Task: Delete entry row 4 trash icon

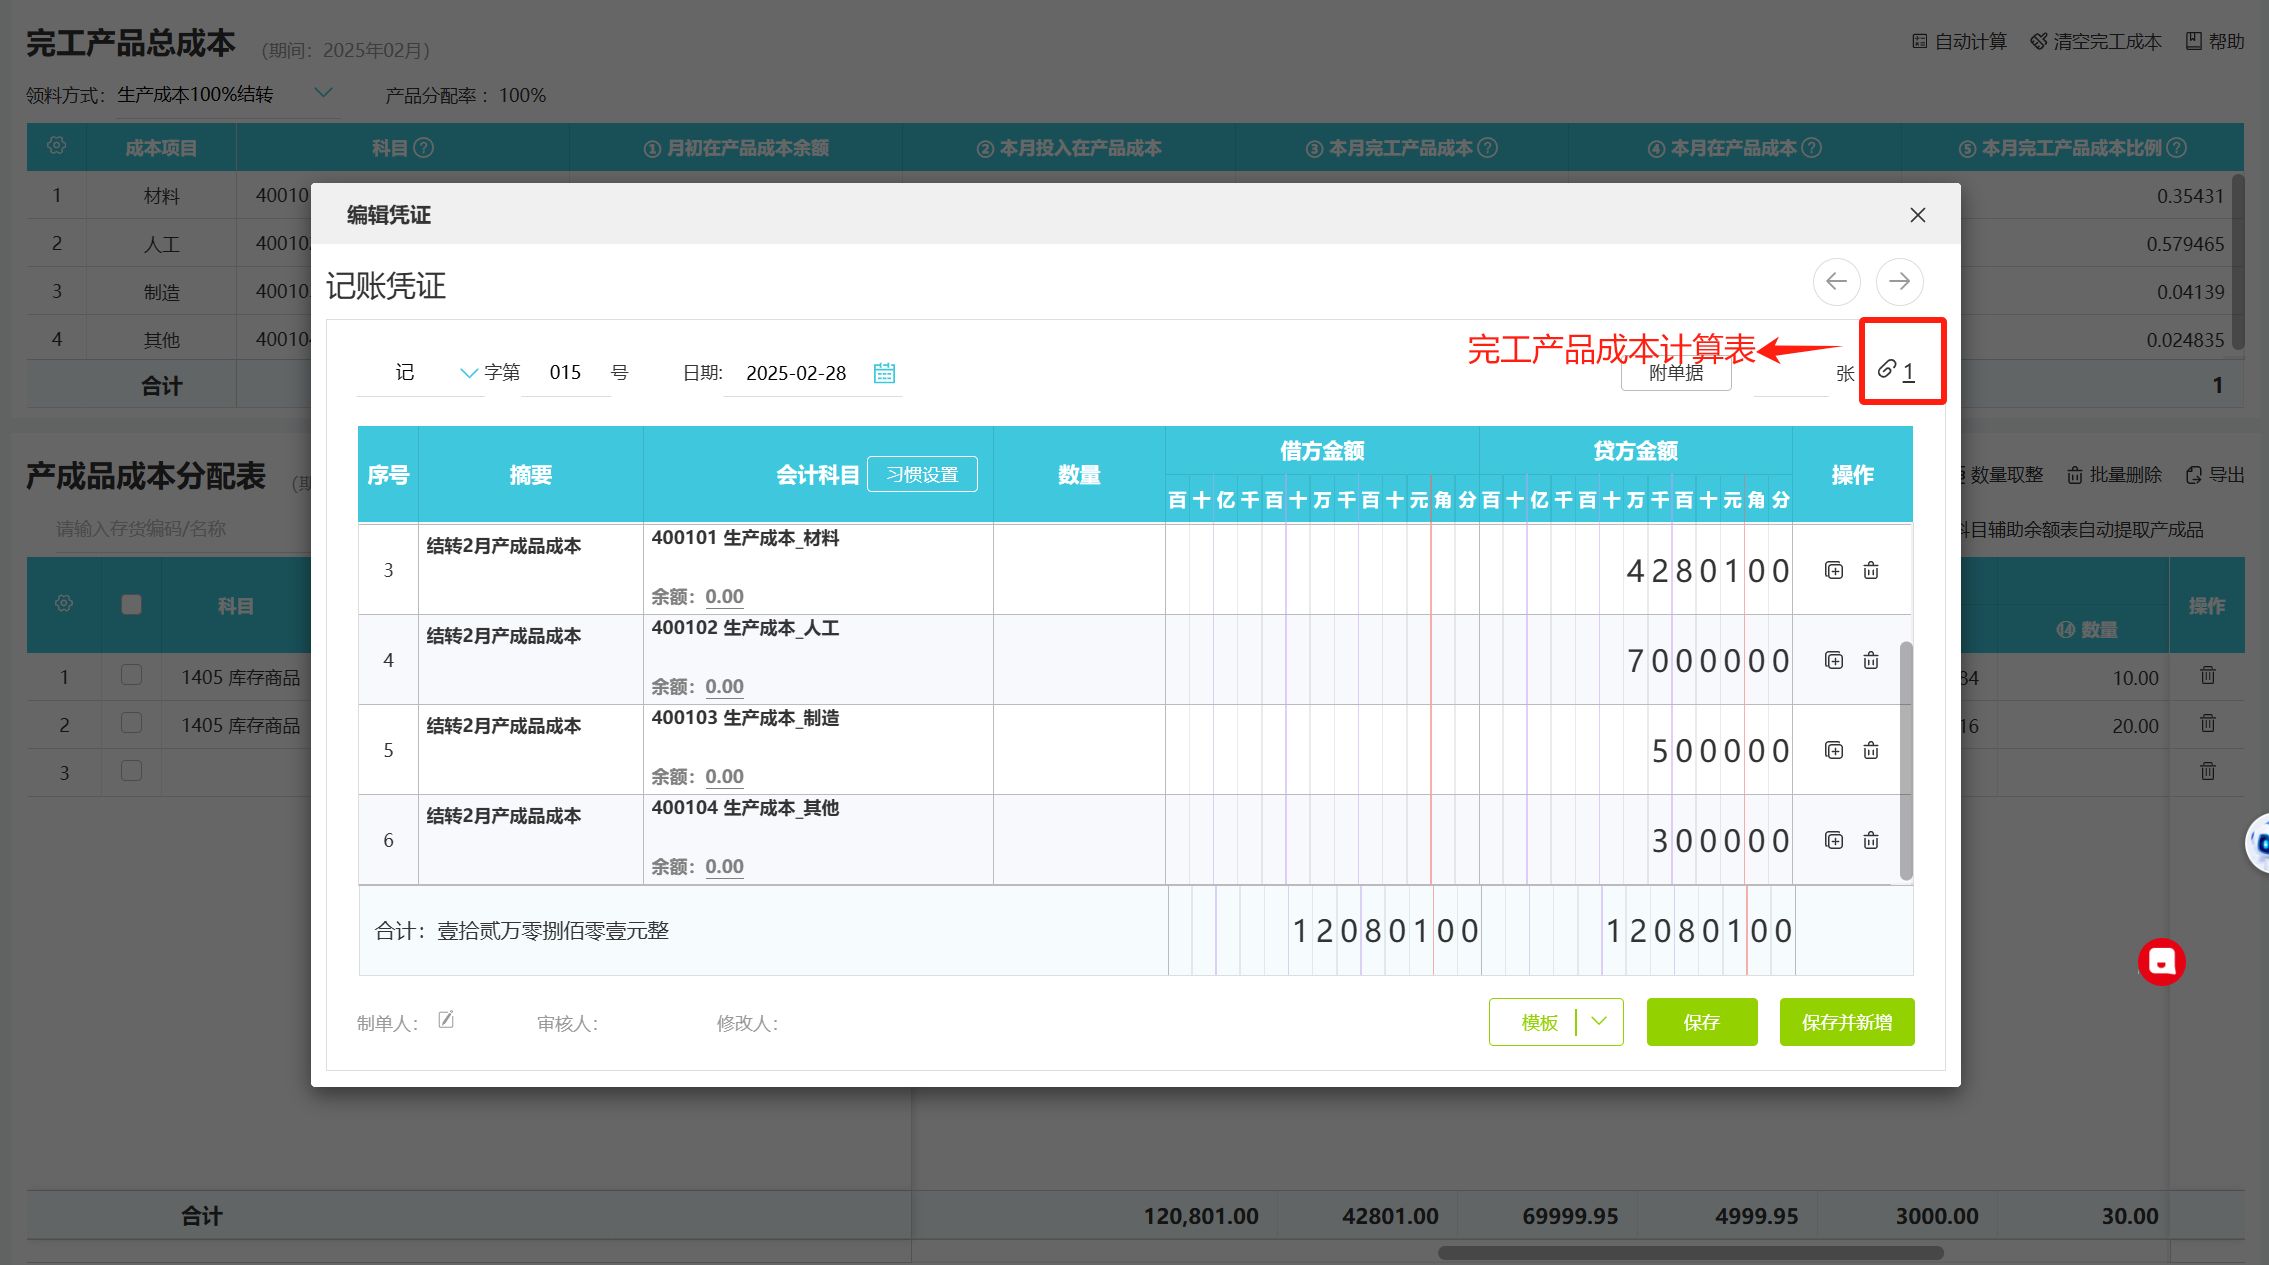Action: pos(1871,660)
